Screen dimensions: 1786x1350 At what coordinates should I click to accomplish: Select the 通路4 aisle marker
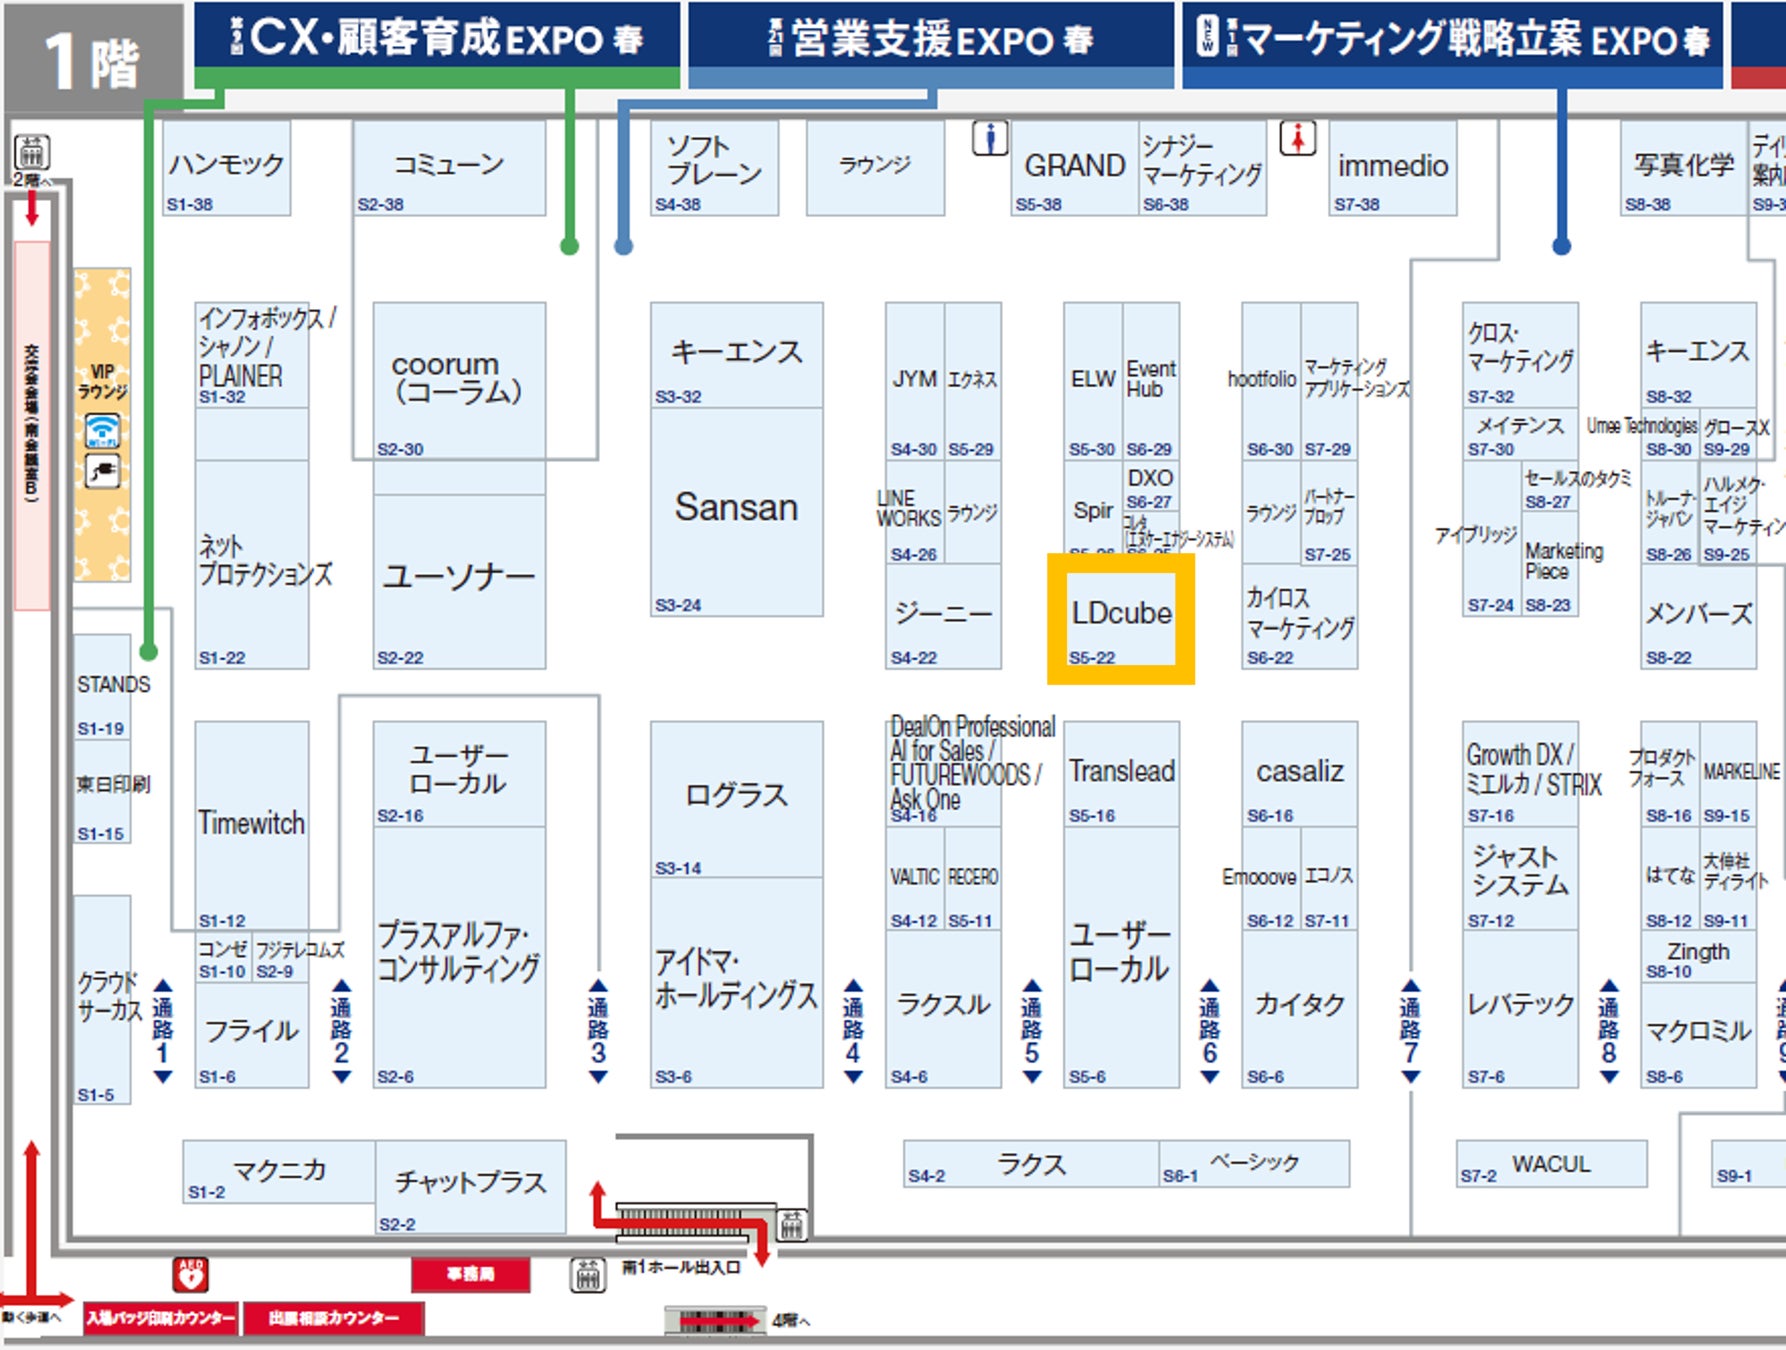pos(853,1031)
